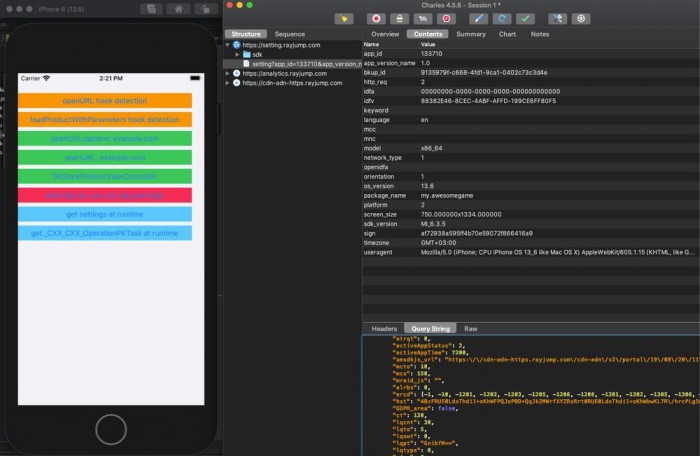Expand the sdk folder in tree

pyautogui.click(x=238, y=54)
